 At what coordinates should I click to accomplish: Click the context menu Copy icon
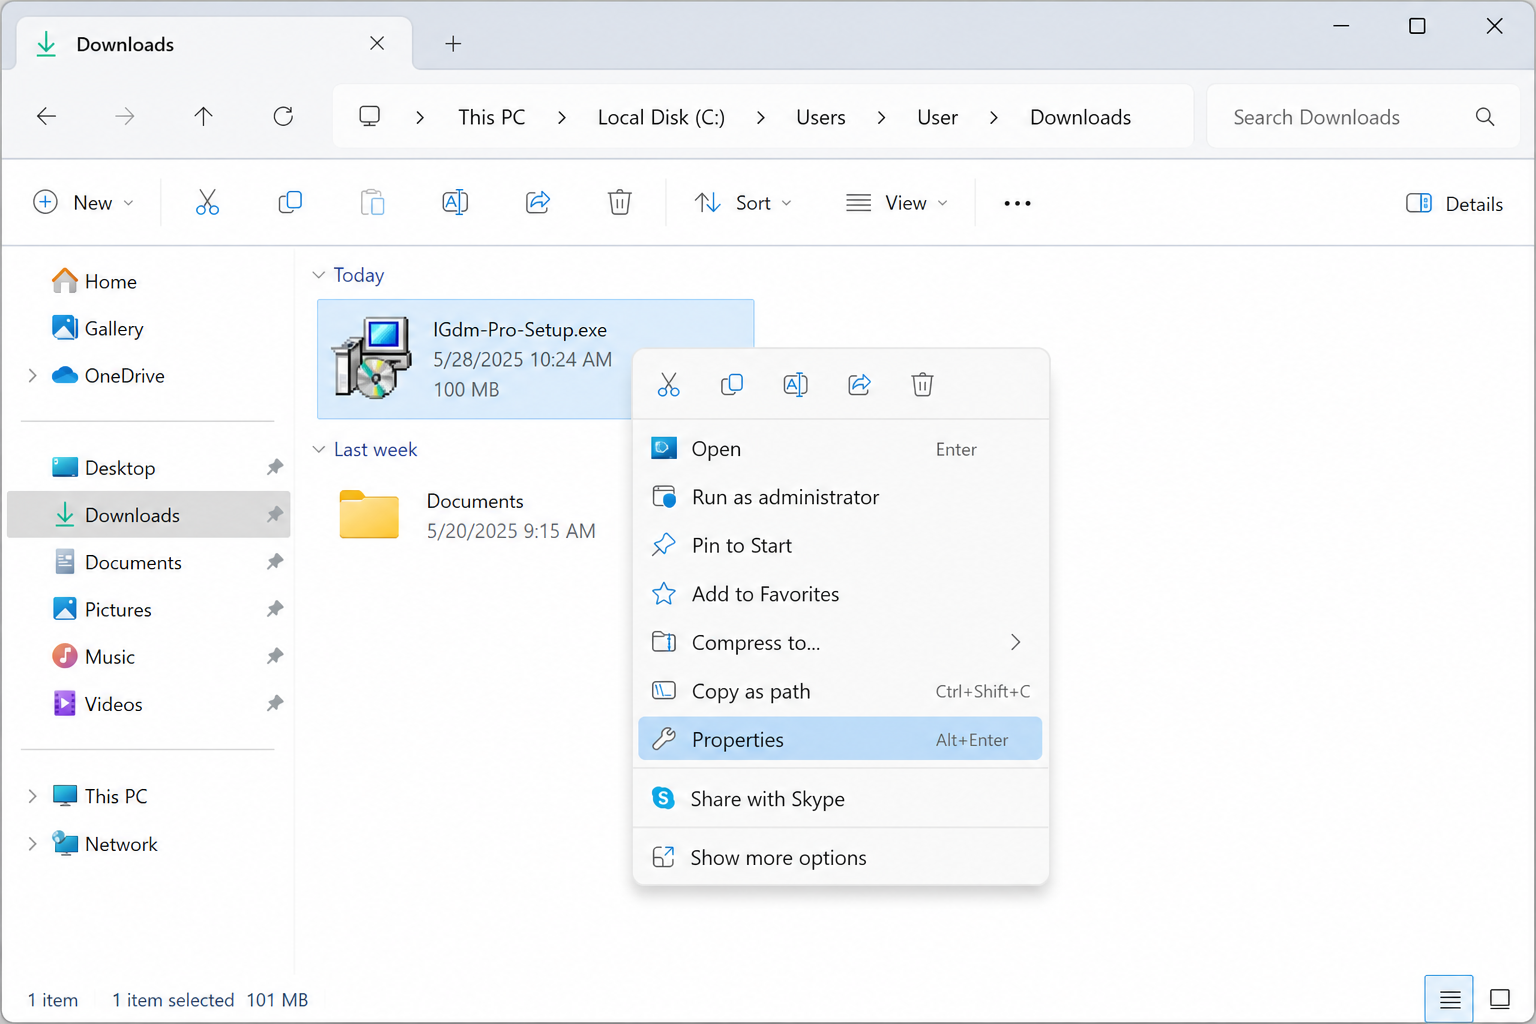tap(732, 385)
